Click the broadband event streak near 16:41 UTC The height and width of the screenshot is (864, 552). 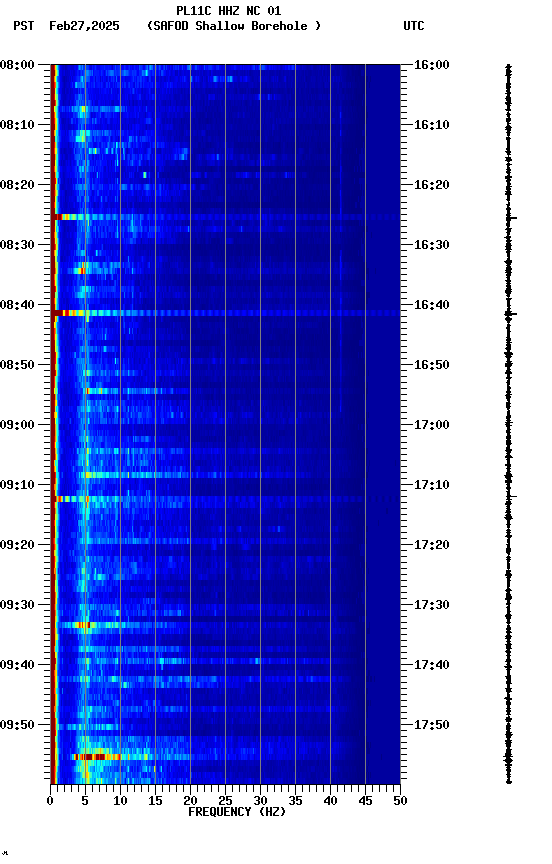[x=225, y=313]
